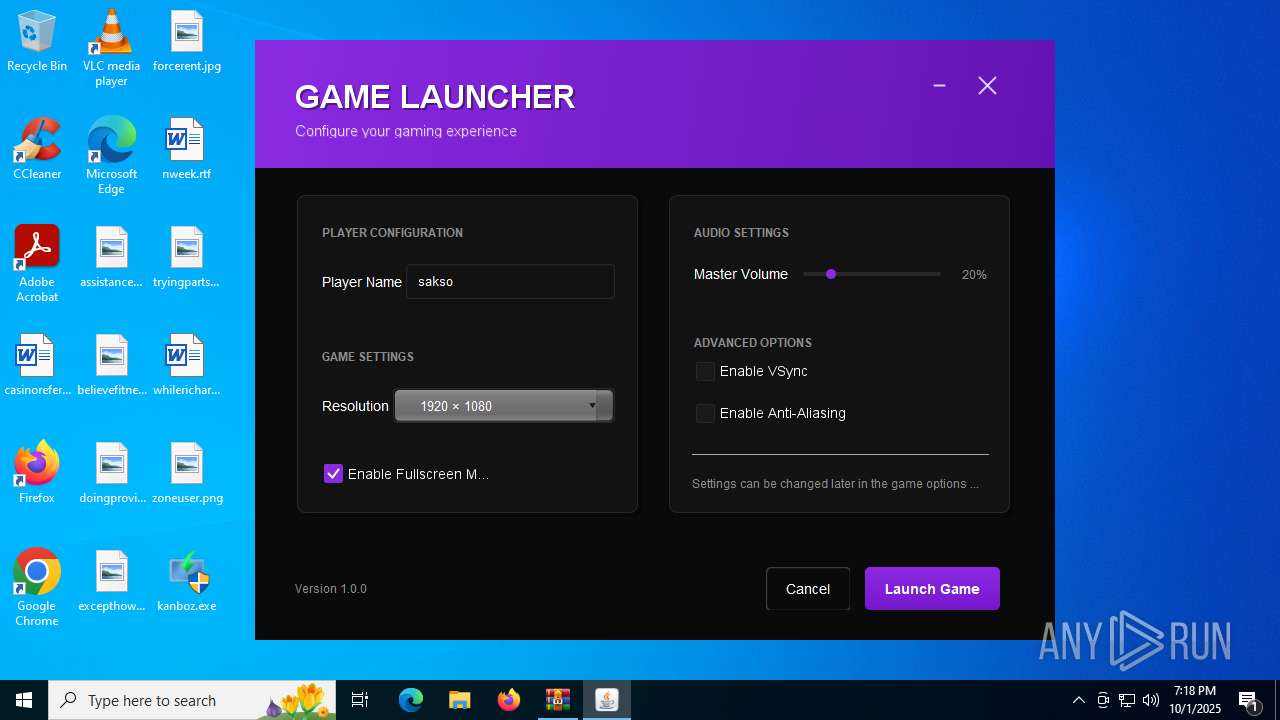
Task: Open the network tray icon
Action: point(1127,700)
